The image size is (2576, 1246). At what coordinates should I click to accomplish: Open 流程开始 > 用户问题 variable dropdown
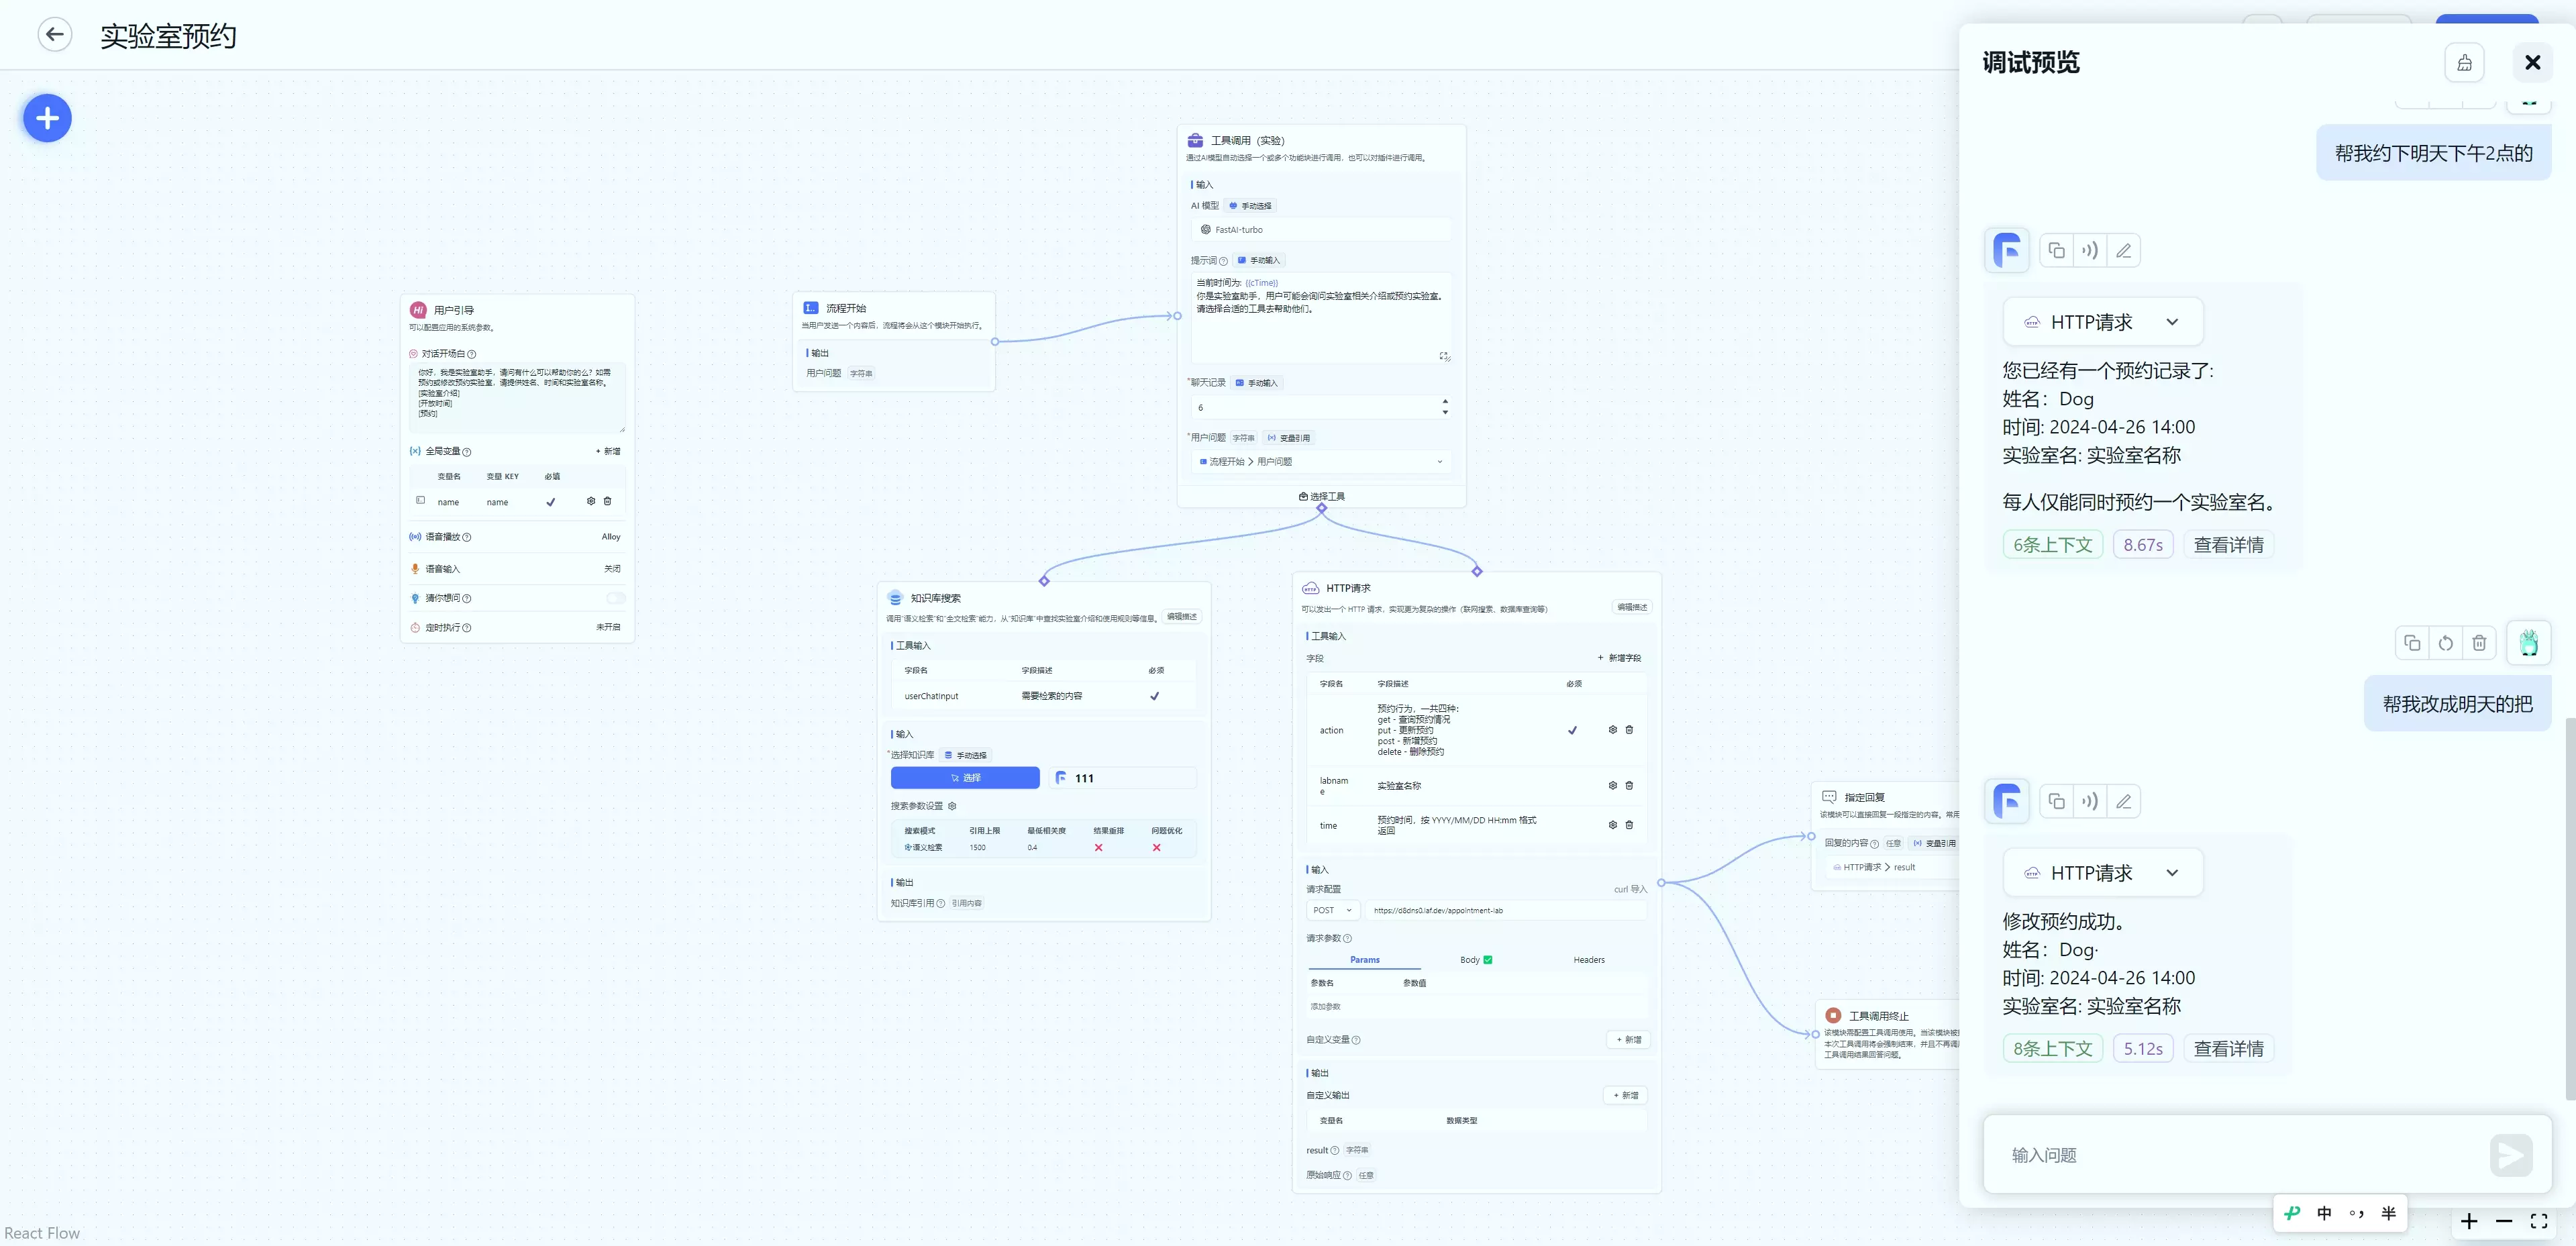[x=1320, y=462]
